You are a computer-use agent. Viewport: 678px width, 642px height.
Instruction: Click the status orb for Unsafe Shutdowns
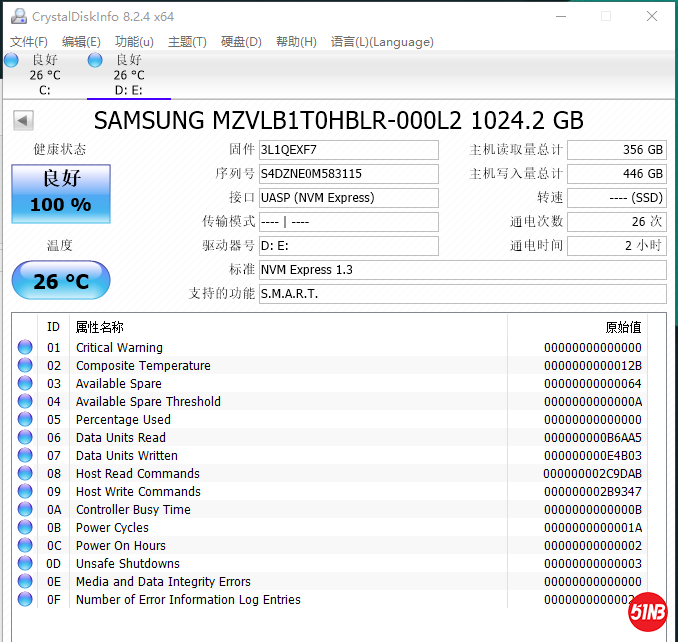tap(25, 564)
